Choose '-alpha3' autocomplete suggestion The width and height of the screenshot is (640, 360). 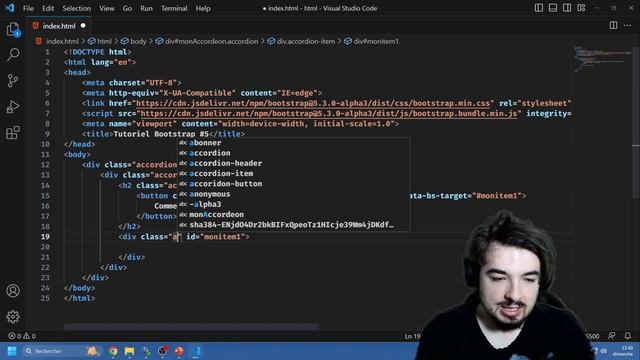point(293,204)
